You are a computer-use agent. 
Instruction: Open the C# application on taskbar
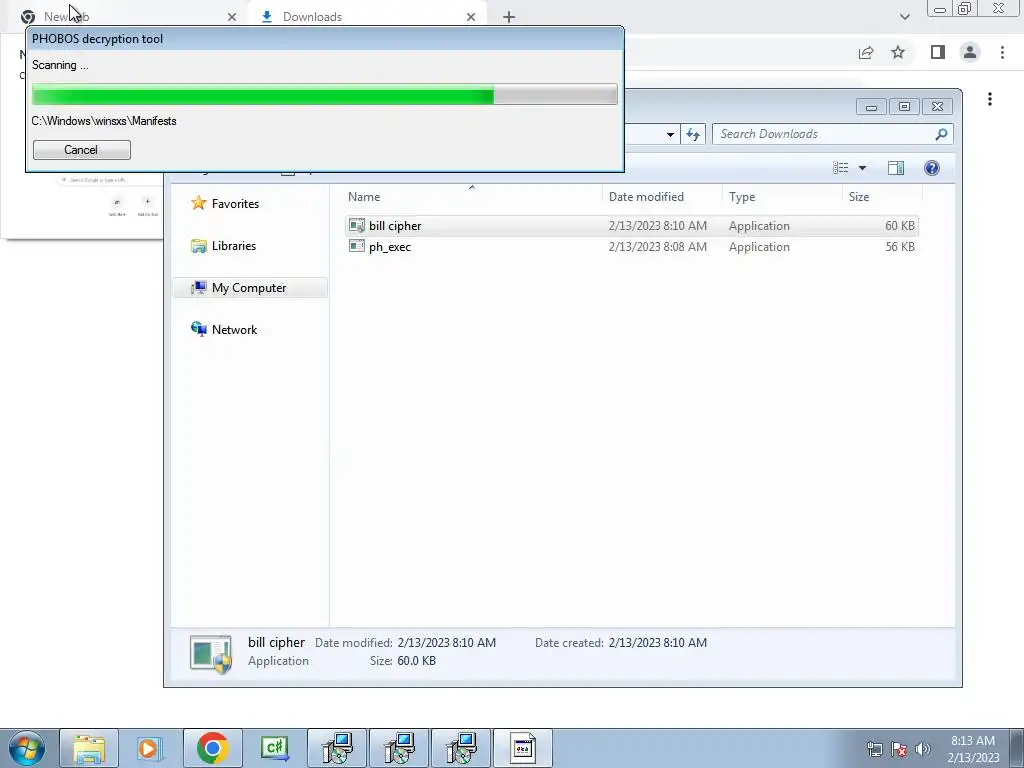[x=275, y=748]
